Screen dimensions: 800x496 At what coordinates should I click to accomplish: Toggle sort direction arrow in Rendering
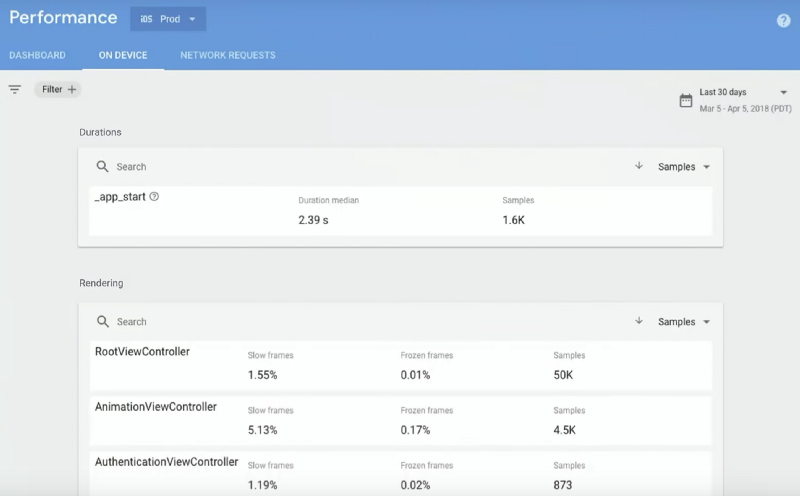coord(639,321)
